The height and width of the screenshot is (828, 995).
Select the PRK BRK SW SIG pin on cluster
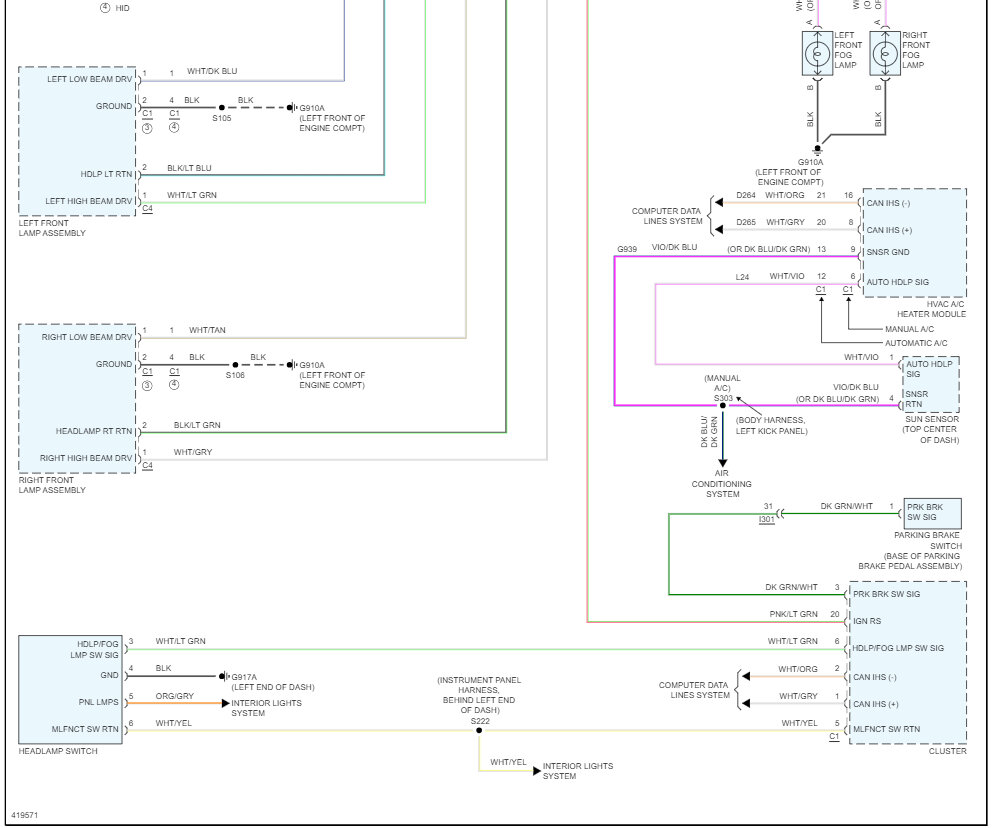[886, 594]
